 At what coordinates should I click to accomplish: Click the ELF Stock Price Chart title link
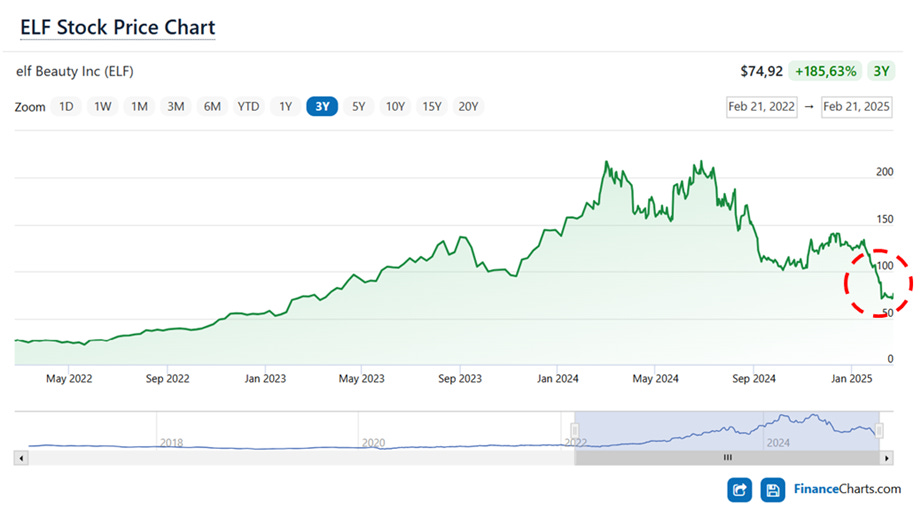[x=117, y=28]
